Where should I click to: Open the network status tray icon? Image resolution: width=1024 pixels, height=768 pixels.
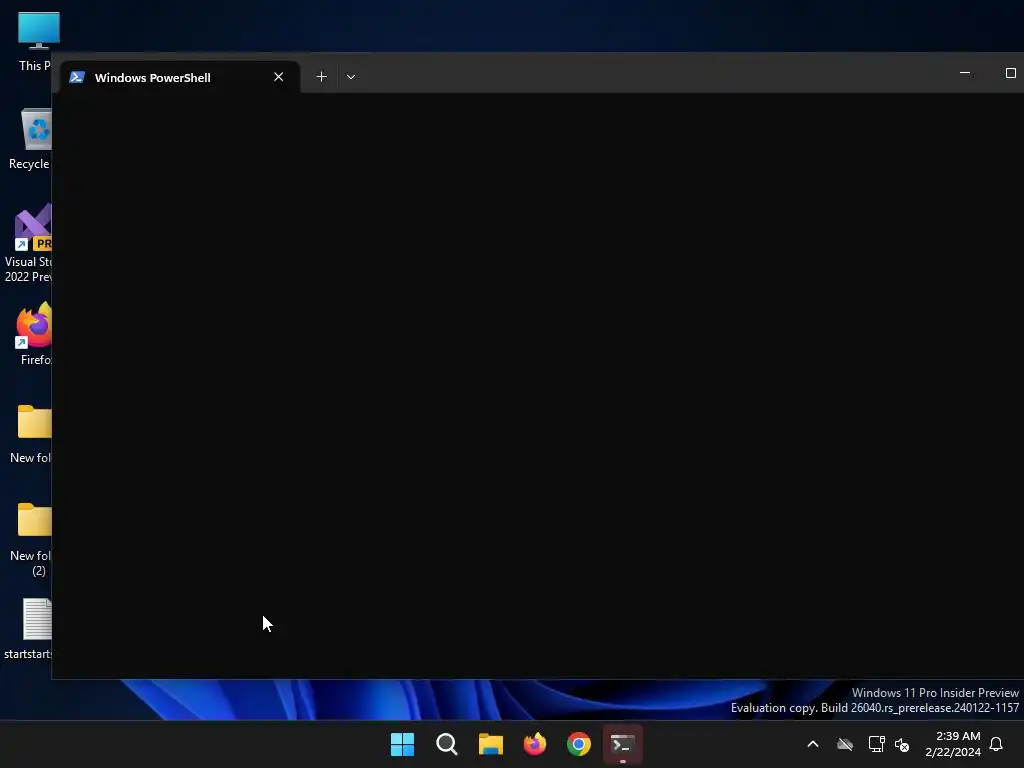tap(876, 744)
